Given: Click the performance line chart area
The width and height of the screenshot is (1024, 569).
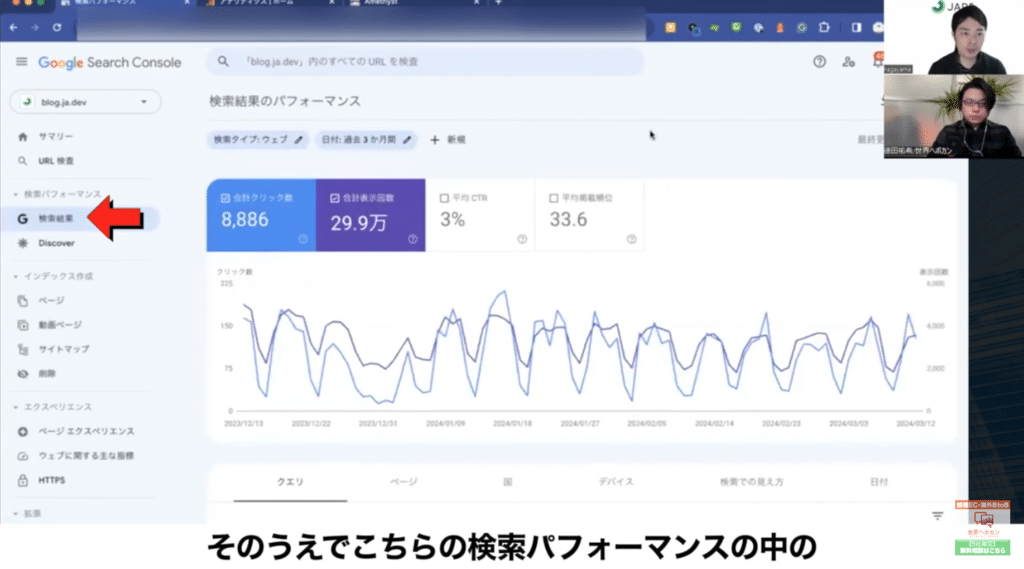Looking at the screenshot, I should 580,348.
